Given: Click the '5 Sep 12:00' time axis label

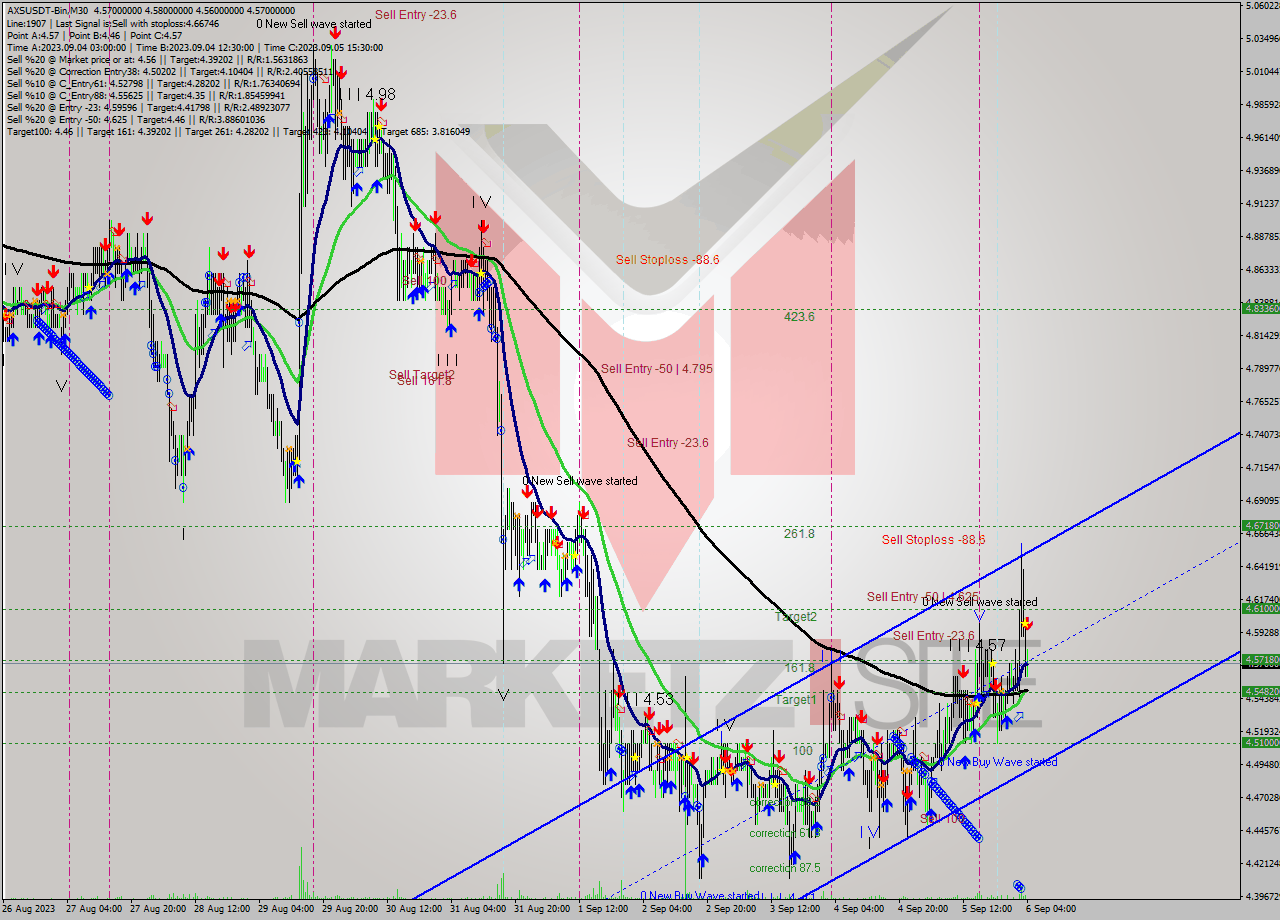Looking at the screenshot, I should tap(987, 909).
